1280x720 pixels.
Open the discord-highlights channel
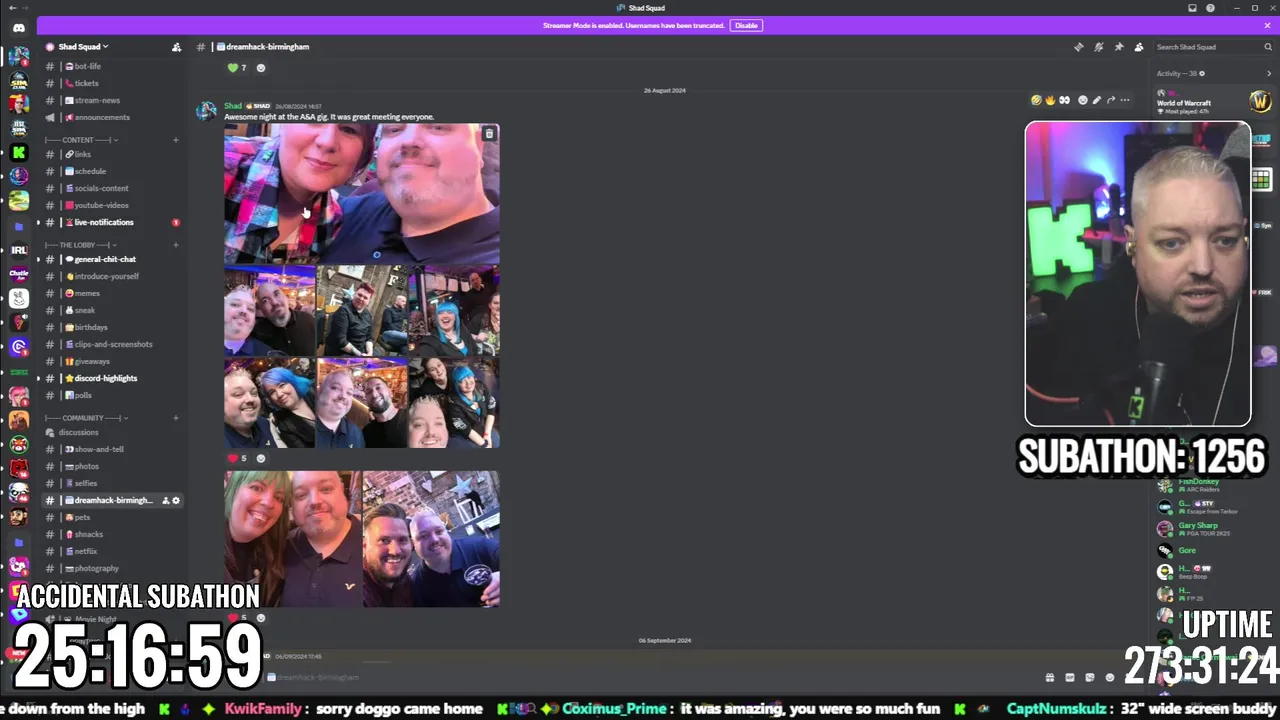click(112, 378)
